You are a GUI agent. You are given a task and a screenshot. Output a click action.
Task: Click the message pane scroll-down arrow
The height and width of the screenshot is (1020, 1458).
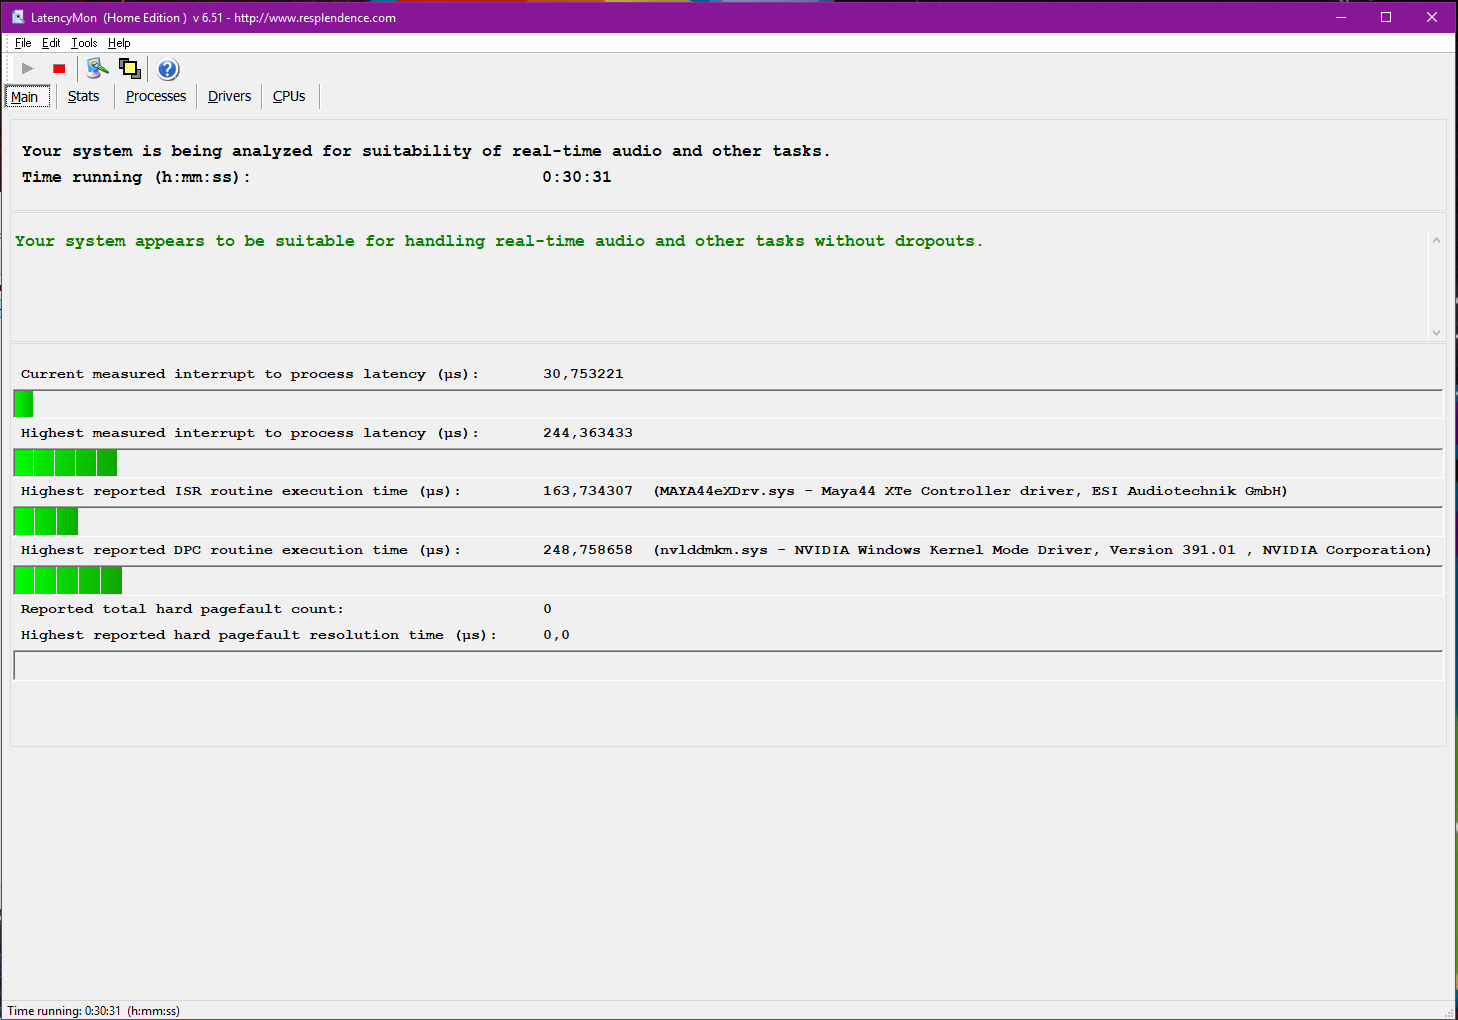[x=1436, y=333]
